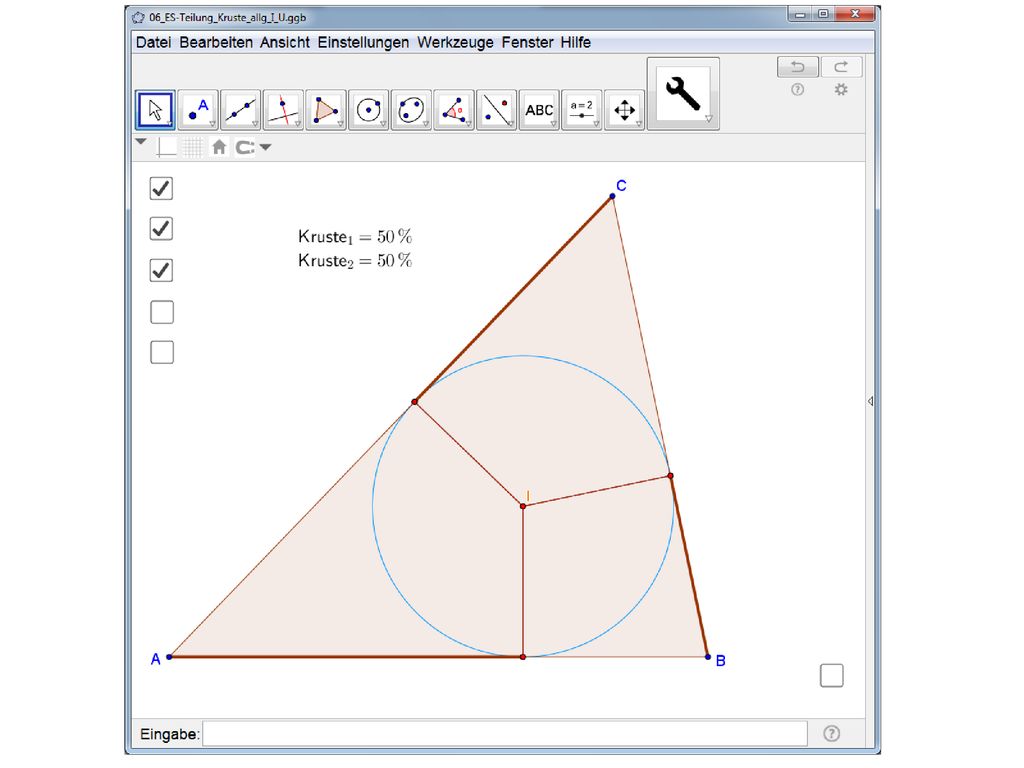The image size is (1024, 768).
Task: Select the Line through two points tool
Action: pyautogui.click(x=241, y=110)
